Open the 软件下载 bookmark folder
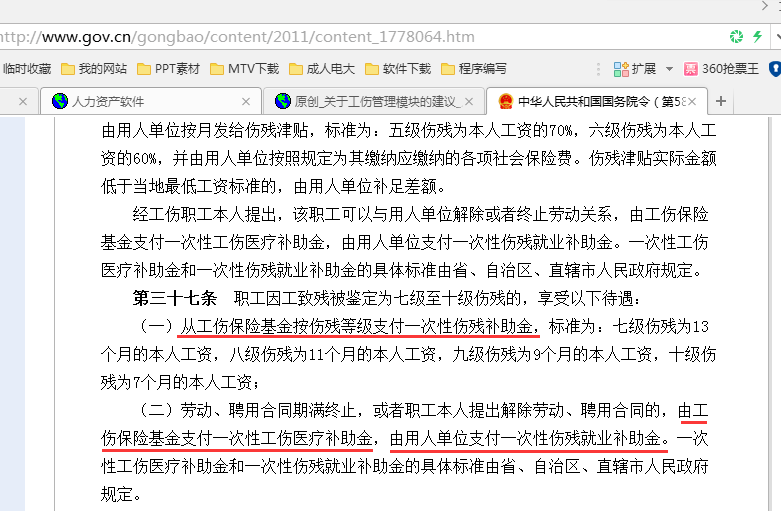Image resolution: width=781 pixels, height=511 pixels. click(x=398, y=69)
